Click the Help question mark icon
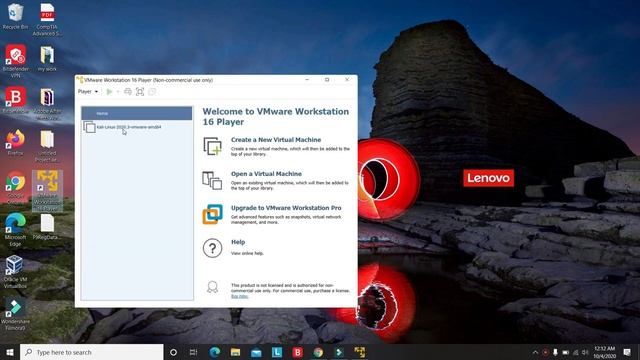 [x=212, y=248]
